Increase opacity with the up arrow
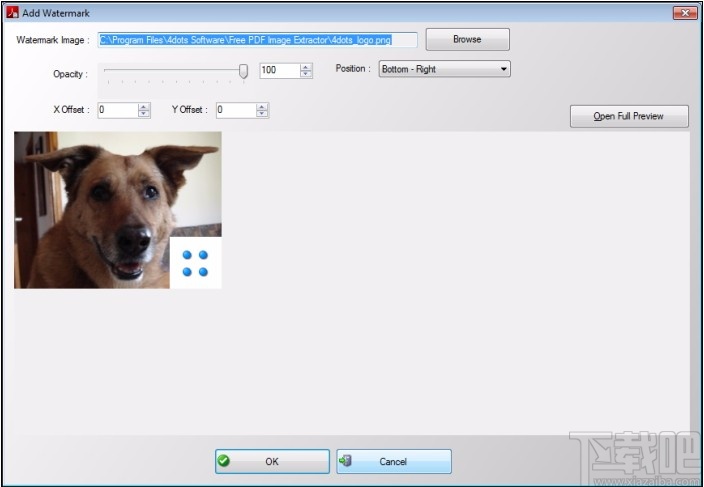Screen dimensions: 704x487 306,67
